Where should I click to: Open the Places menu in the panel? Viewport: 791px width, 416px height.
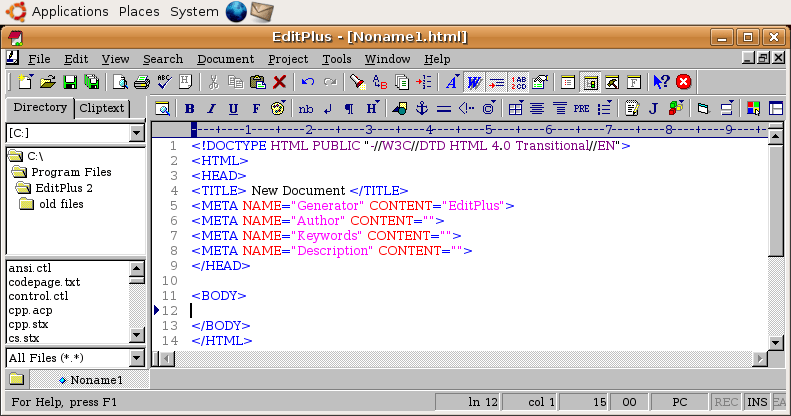point(139,11)
